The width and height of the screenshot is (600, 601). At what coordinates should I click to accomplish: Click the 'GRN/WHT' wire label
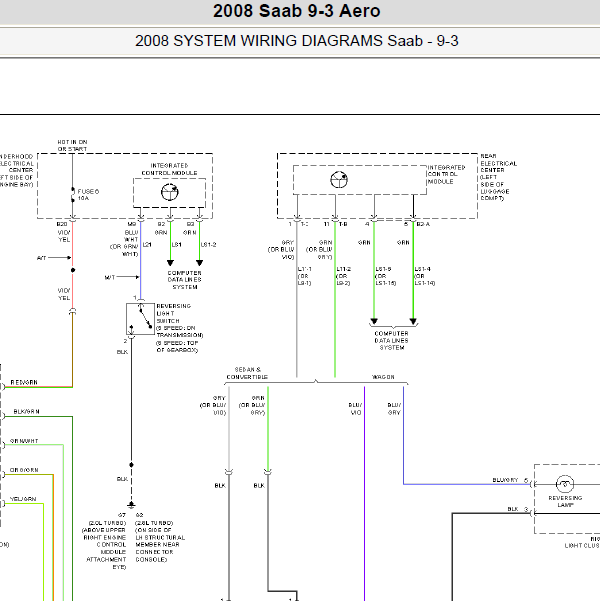coord(24,441)
